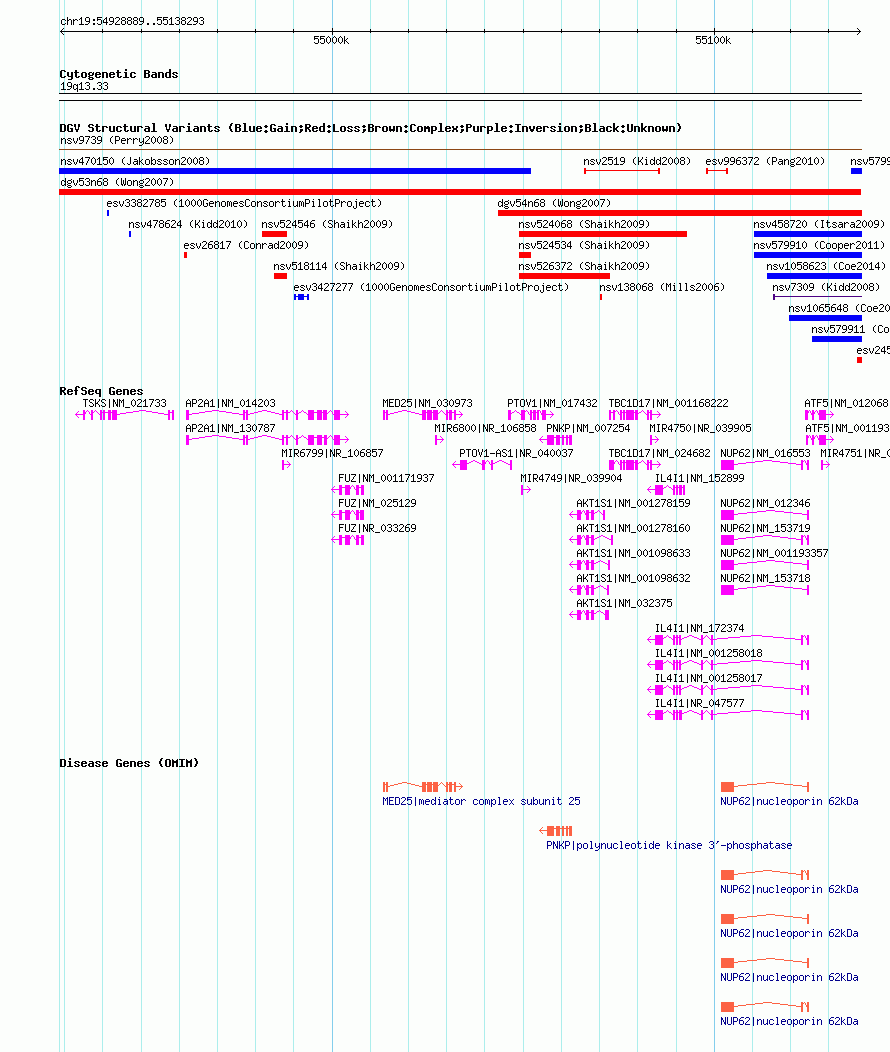Click AP2A1|NM_130787 gene model
Image resolution: width=890 pixels, height=1052 pixels.
(268, 440)
